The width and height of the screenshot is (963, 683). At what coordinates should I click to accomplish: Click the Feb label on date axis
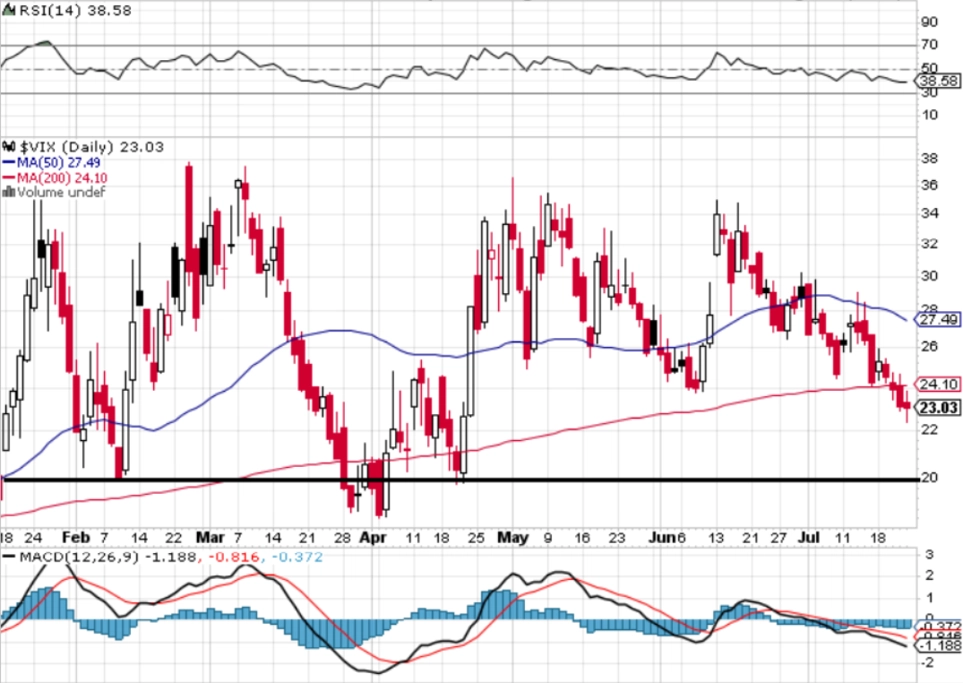point(76,537)
